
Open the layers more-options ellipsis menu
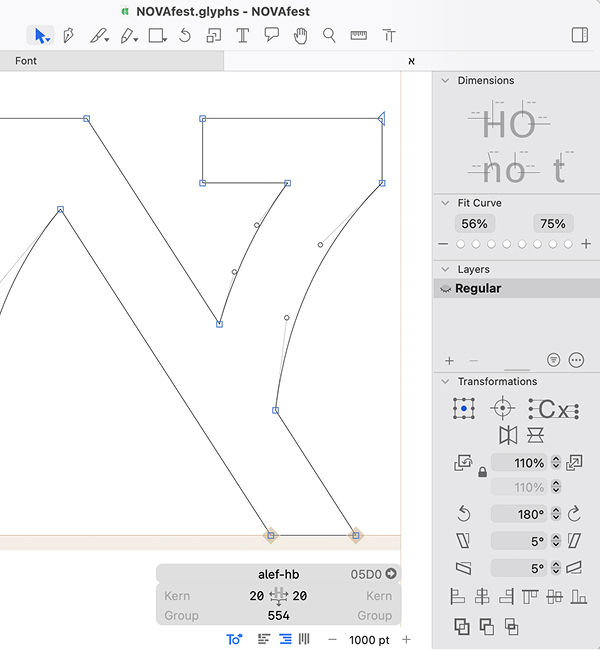(x=576, y=360)
